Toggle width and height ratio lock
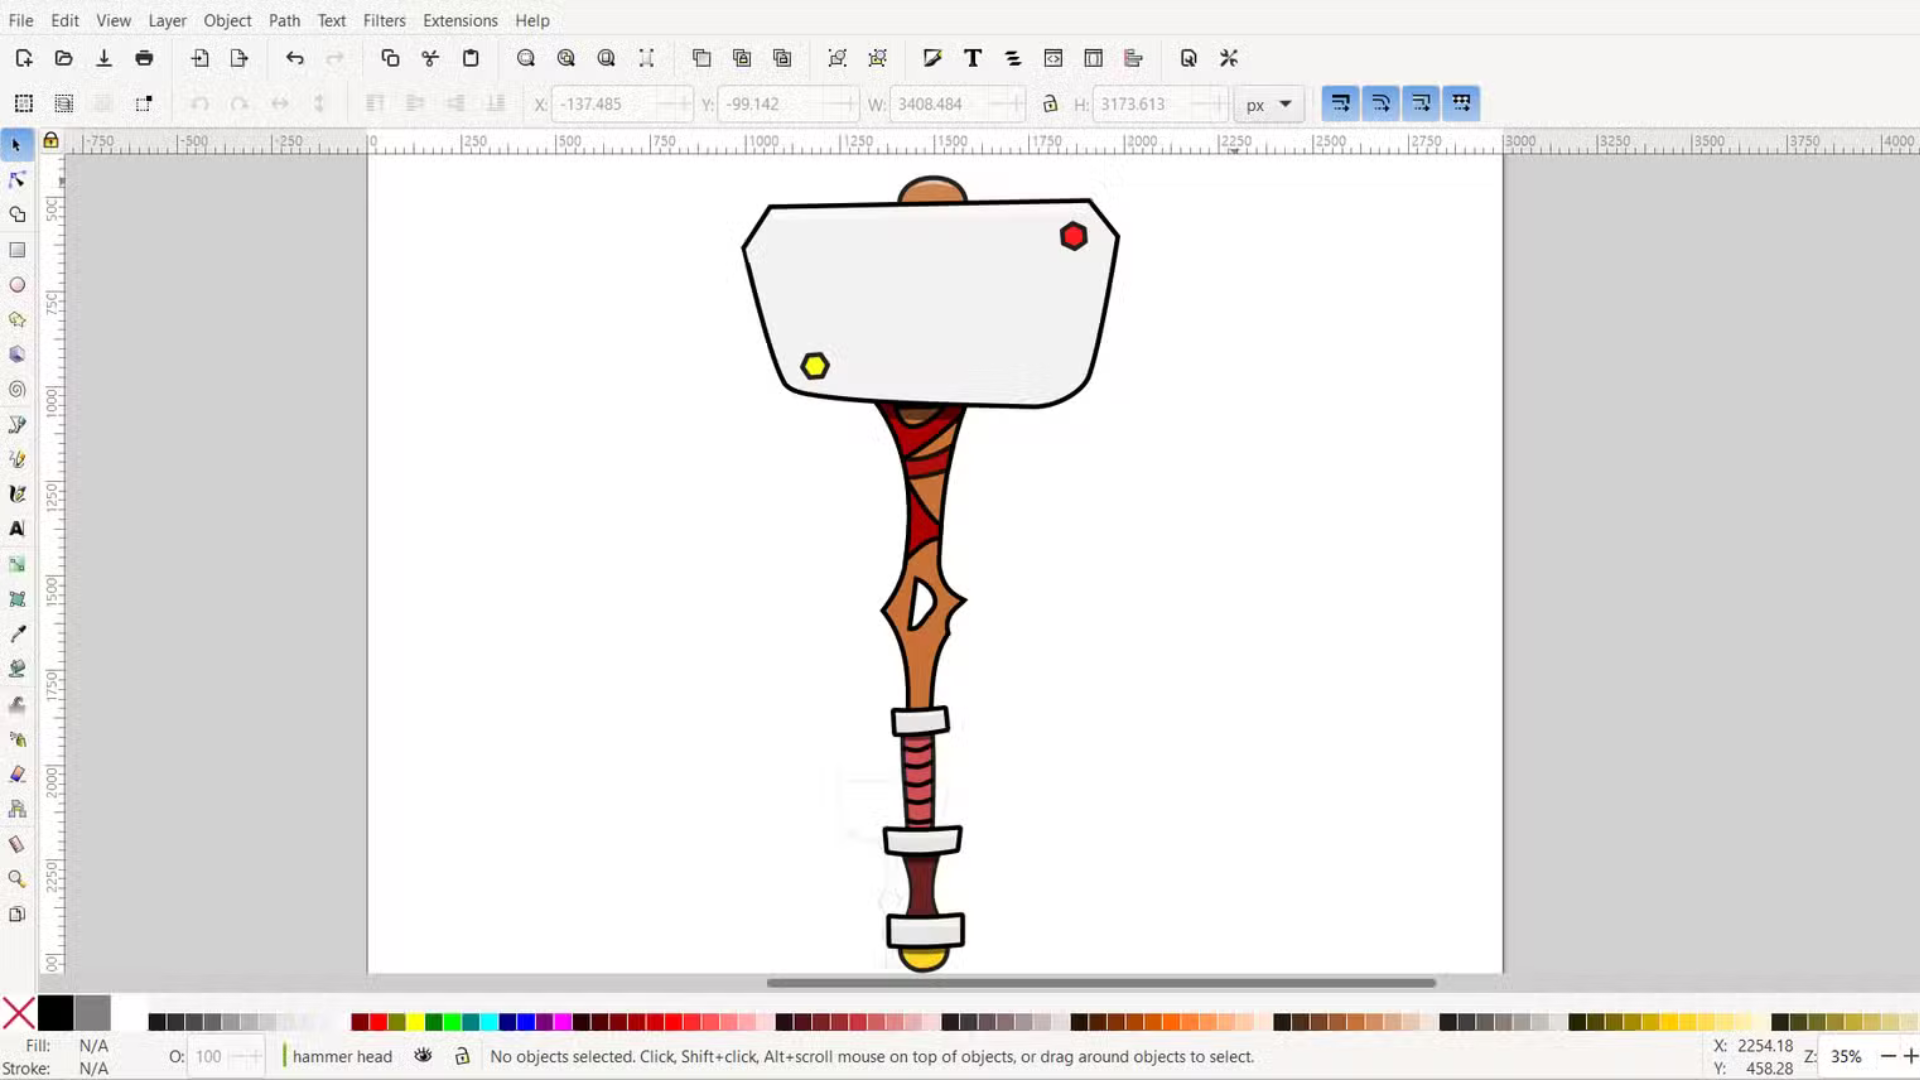 1050,104
